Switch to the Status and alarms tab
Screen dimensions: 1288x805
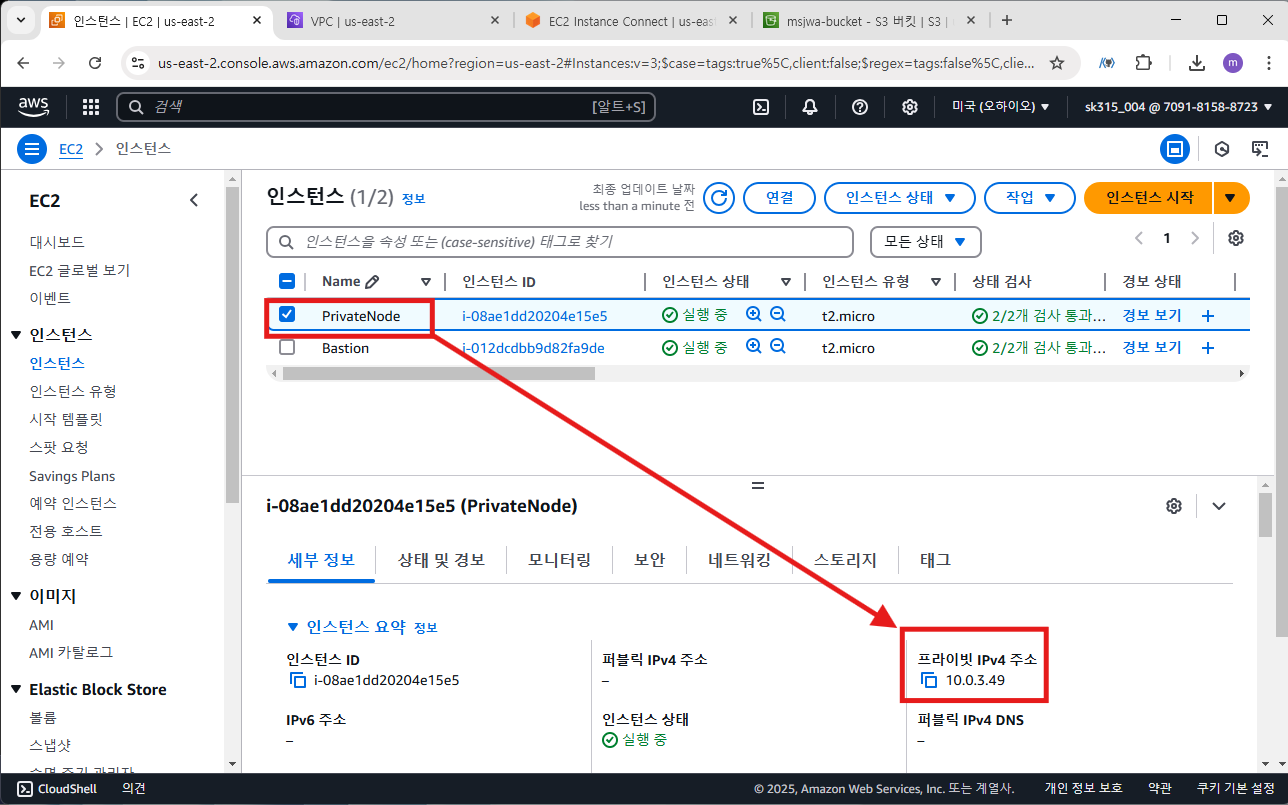tap(441, 560)
